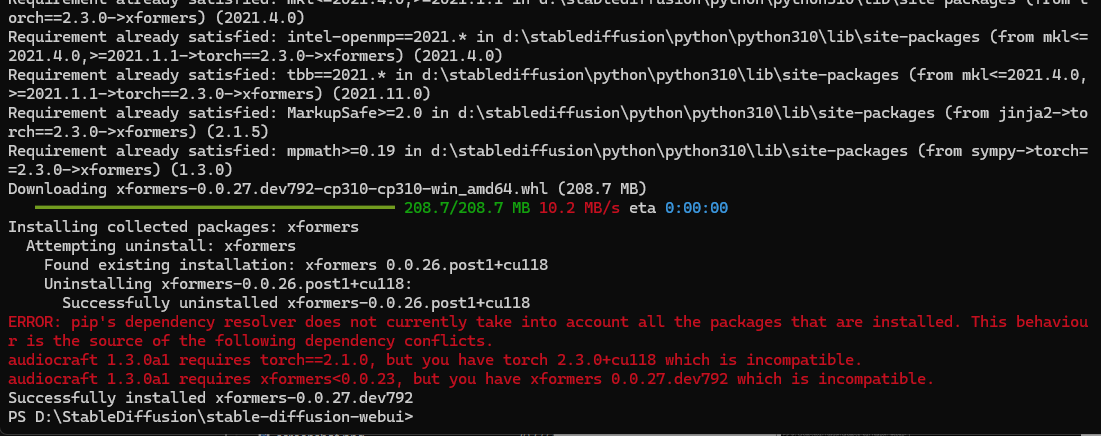This screenshot has width=1101, height=436.
Task: Click the 'Attempting uninstall: xformers' line
Action: point(161,246)
